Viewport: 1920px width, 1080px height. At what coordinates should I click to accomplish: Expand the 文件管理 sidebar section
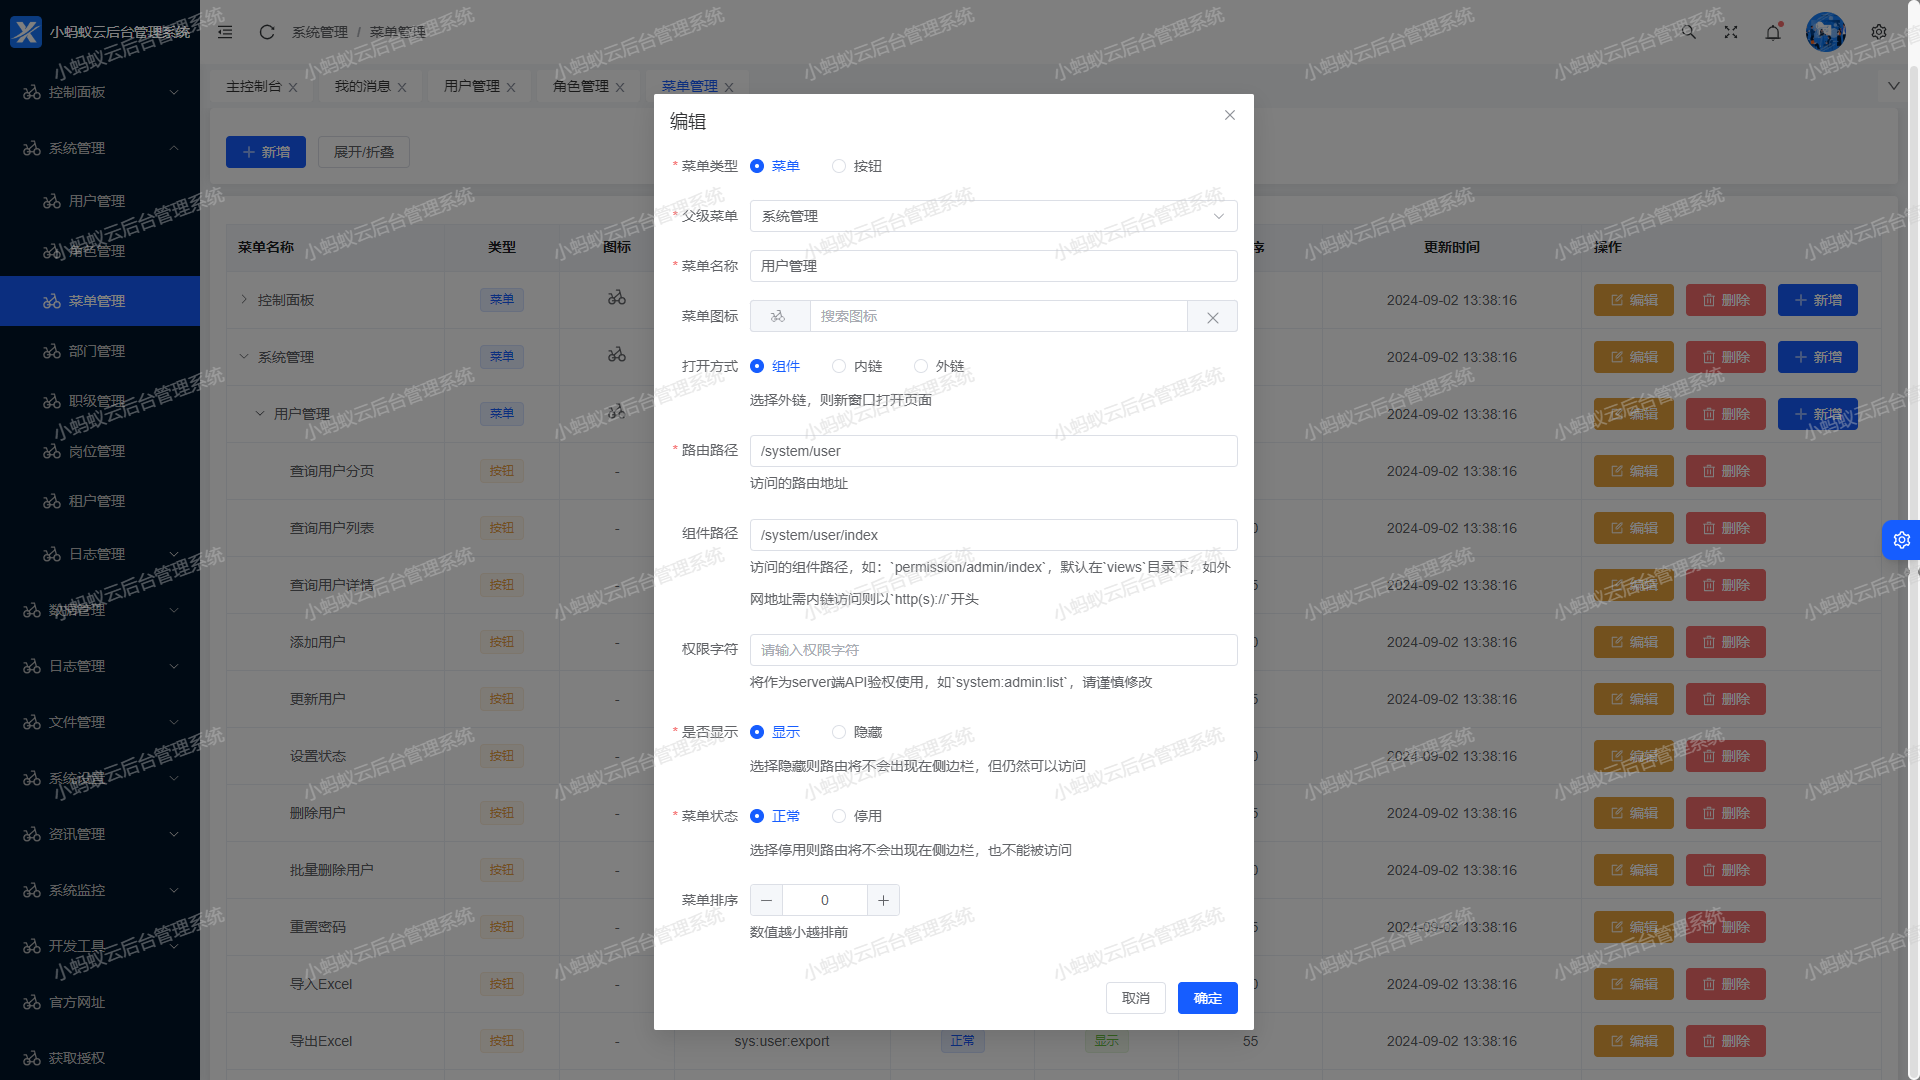[100, 722]
